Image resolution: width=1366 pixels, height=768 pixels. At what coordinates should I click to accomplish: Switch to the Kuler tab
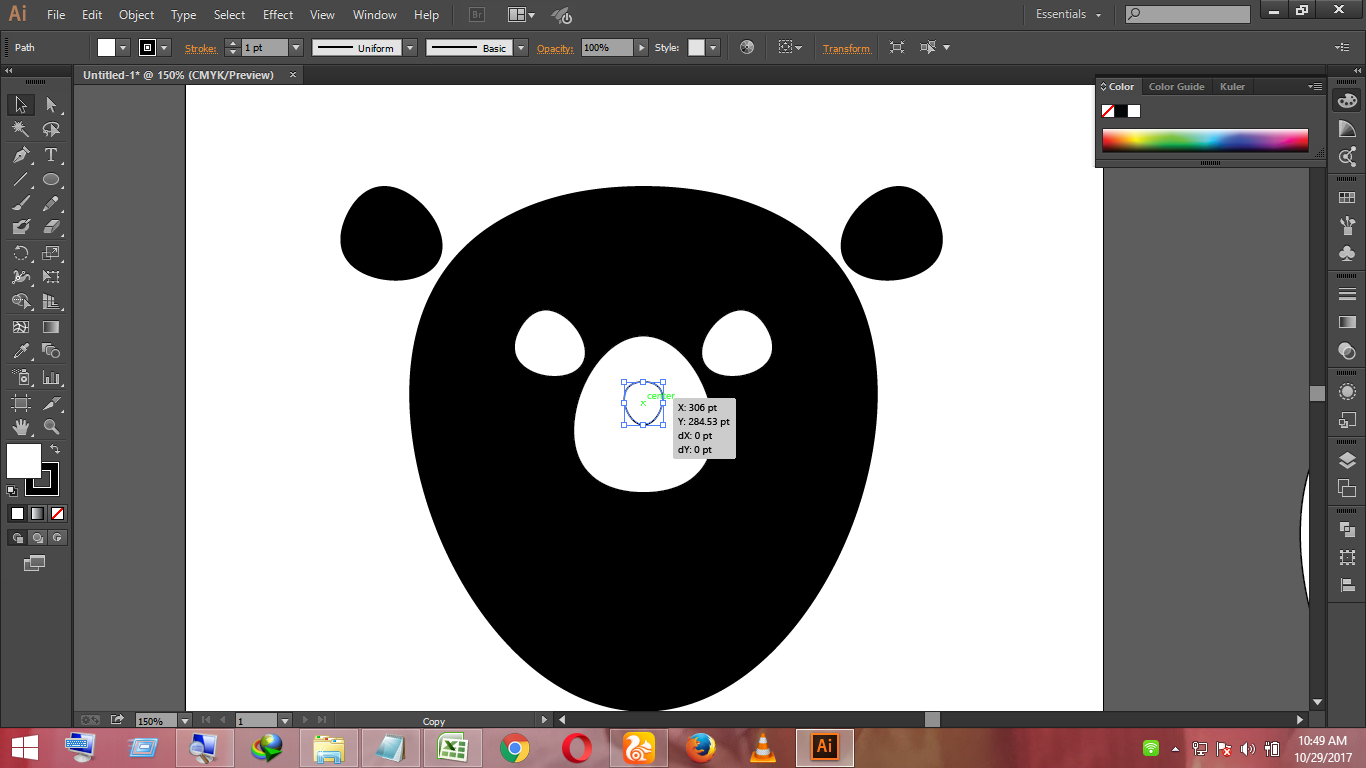1232,87
